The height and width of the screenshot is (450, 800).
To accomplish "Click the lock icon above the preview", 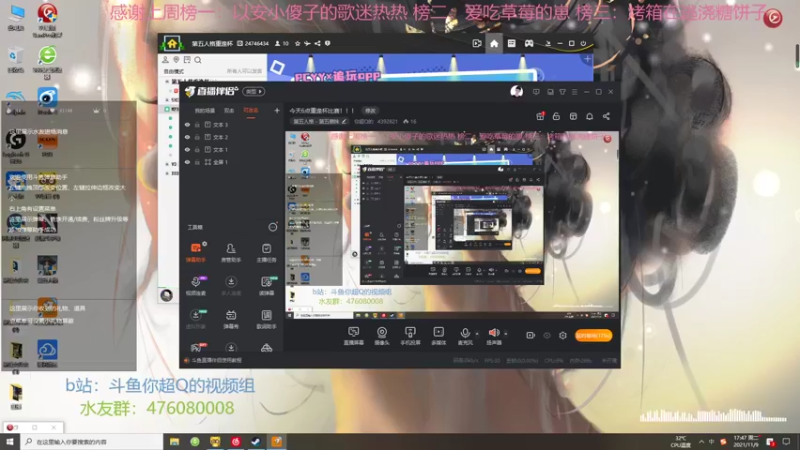I will (556, 116).
